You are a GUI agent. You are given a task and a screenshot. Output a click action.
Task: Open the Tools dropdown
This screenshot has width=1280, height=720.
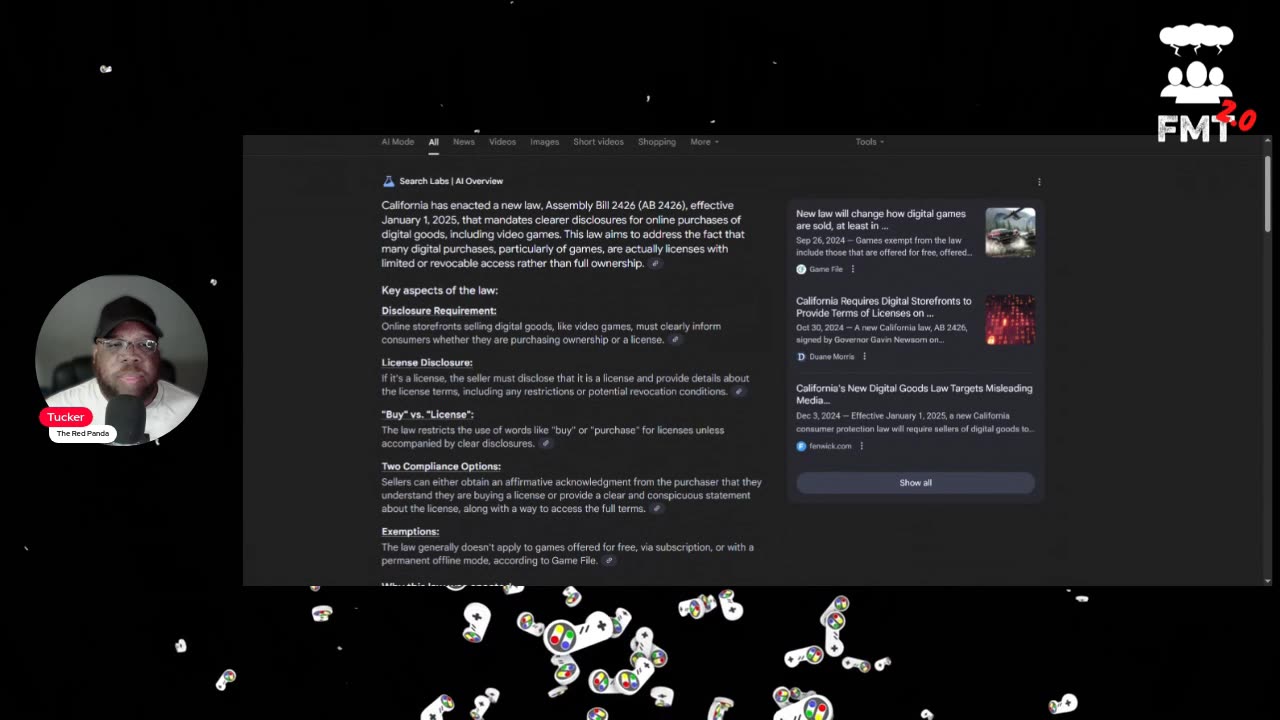click(869, 142)
